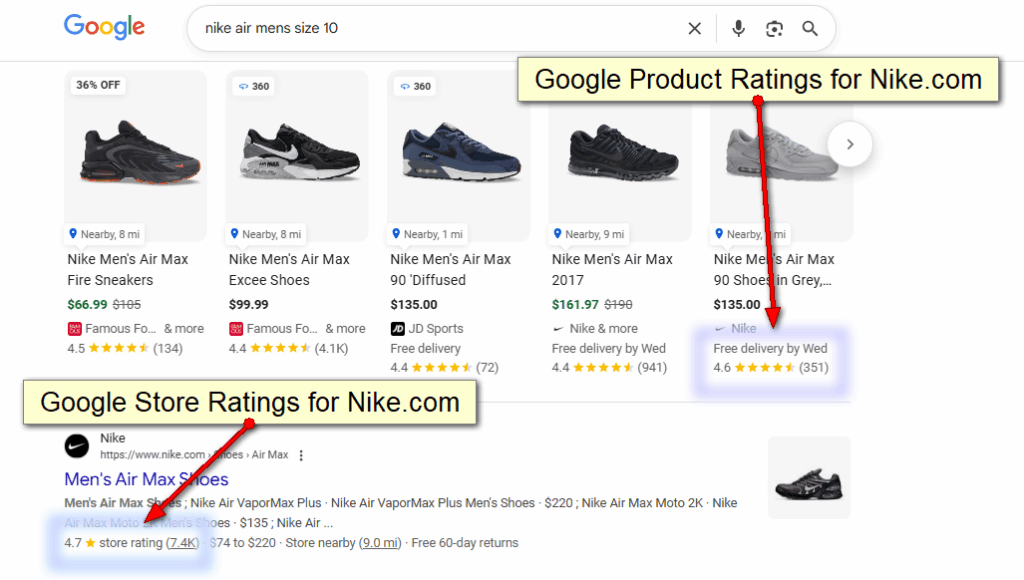Open the Men's Air Max Shoes result link
The height and width of the screenshot is (580, 1024).
[x=146, y=480]
